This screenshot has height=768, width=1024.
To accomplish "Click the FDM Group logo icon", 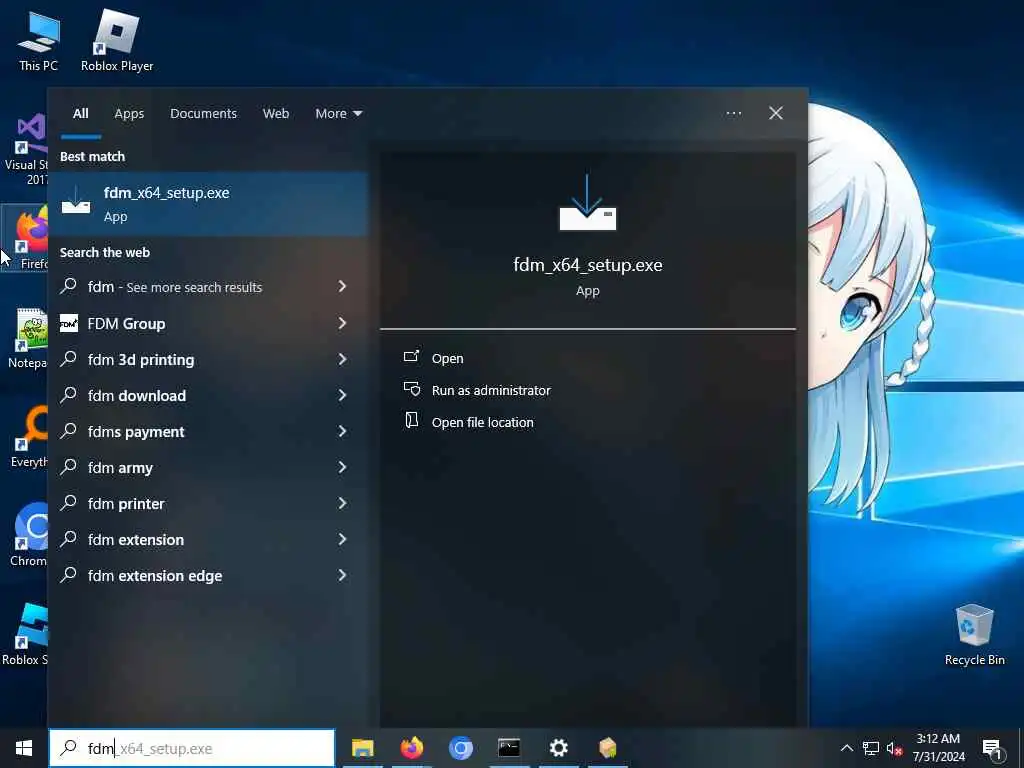I will tap(69, 323).
